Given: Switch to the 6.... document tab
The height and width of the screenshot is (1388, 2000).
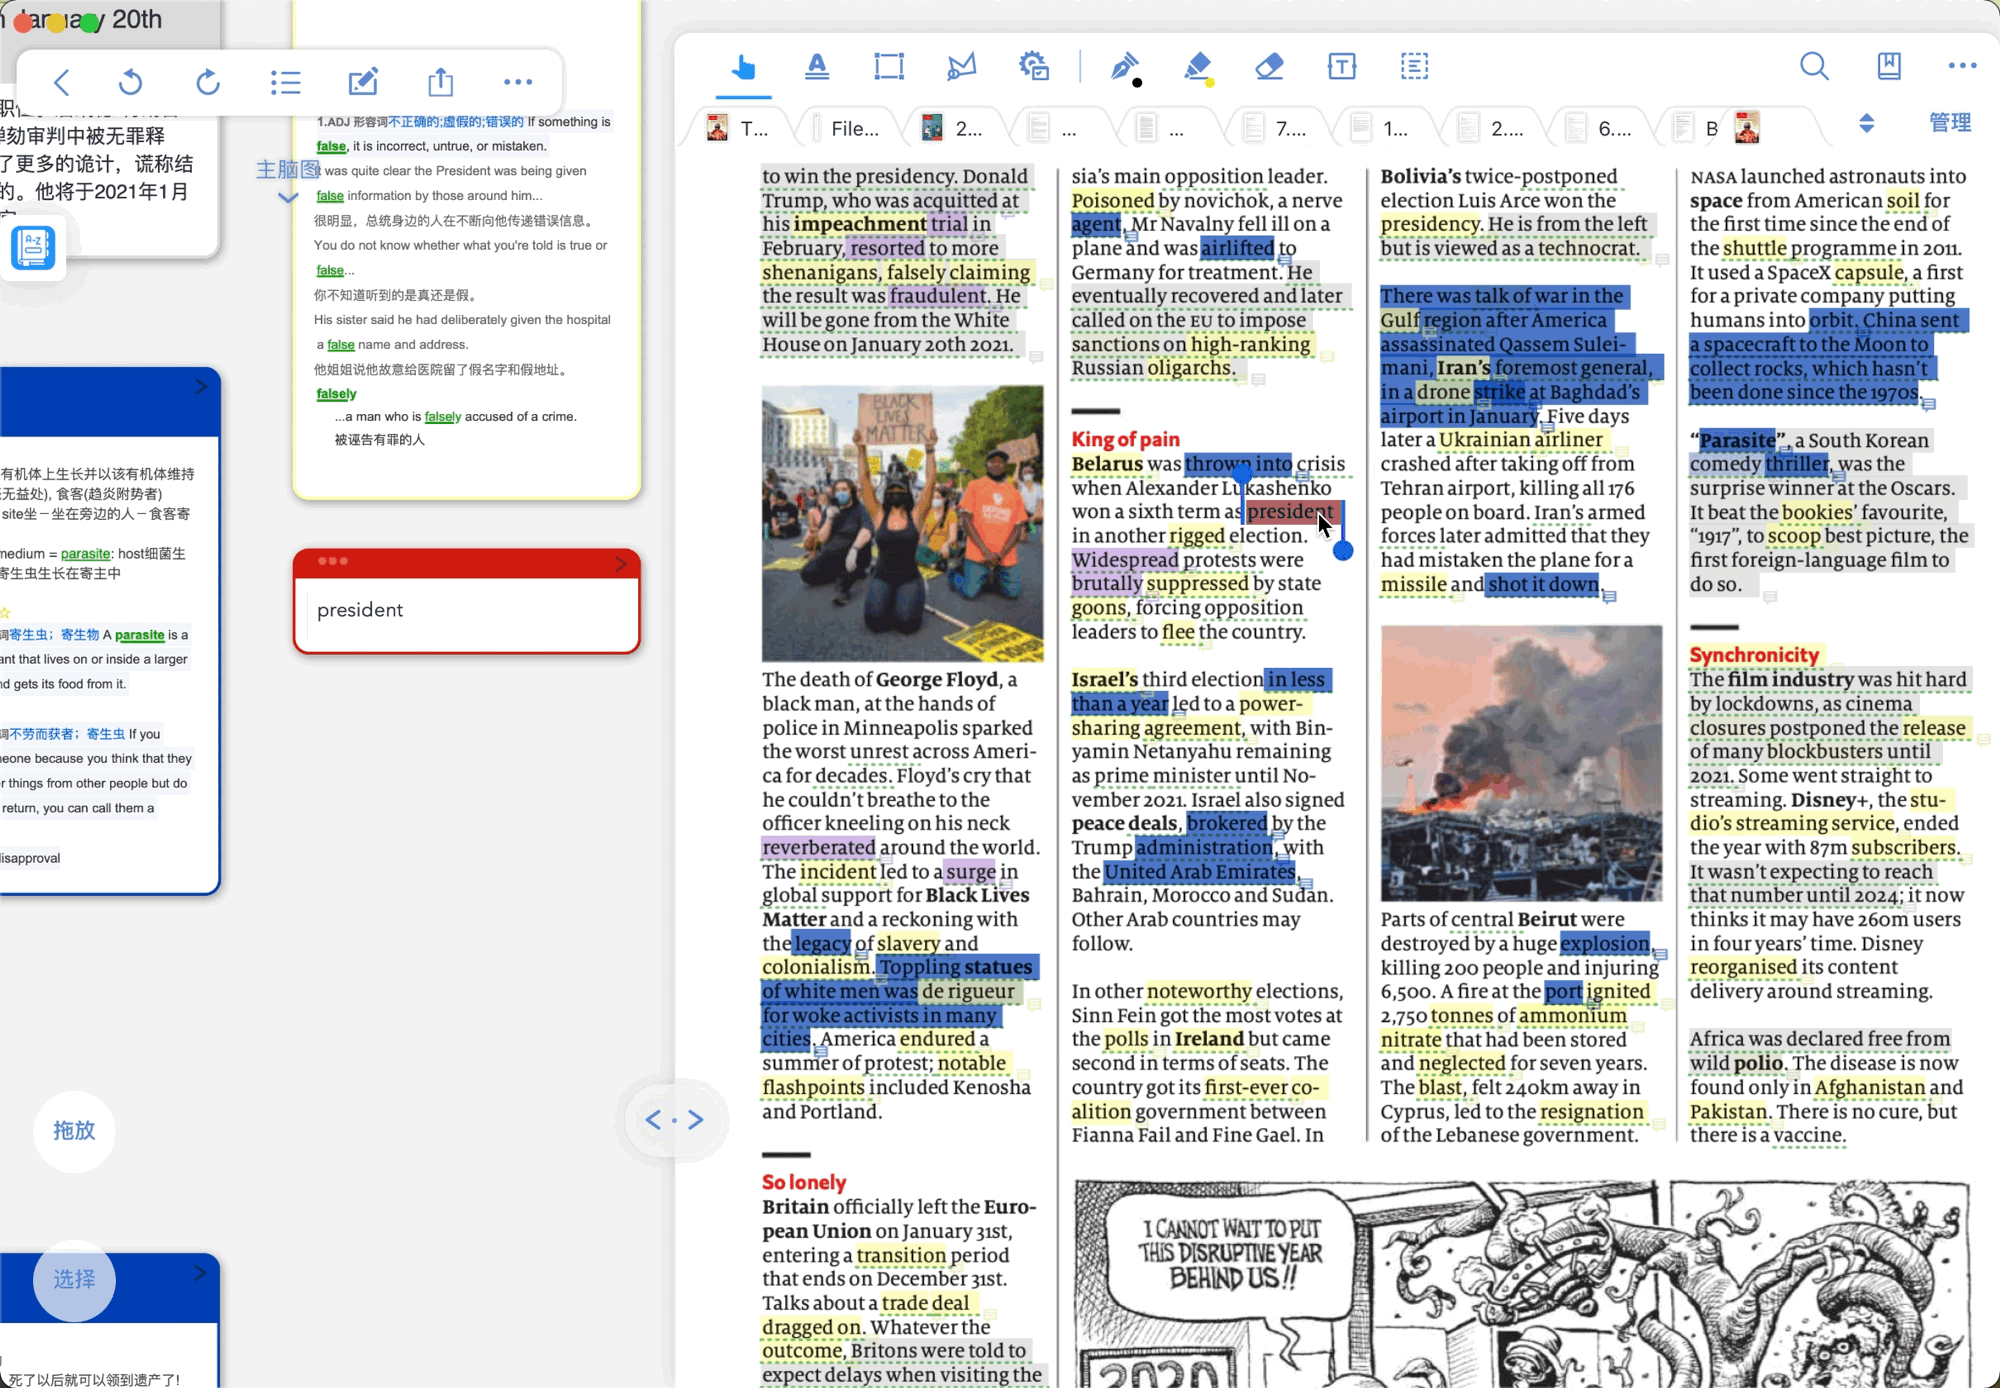Looking at the screenshot, I should (x=1600, y=128).
